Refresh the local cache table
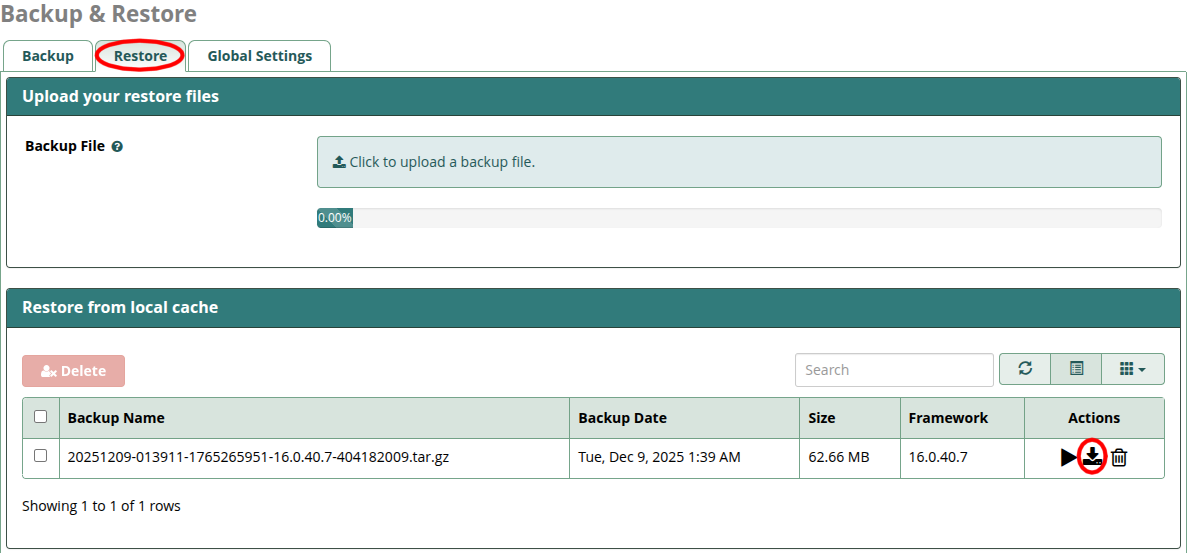Screen dimensions: 1190x553 [x=1025, y=369]
